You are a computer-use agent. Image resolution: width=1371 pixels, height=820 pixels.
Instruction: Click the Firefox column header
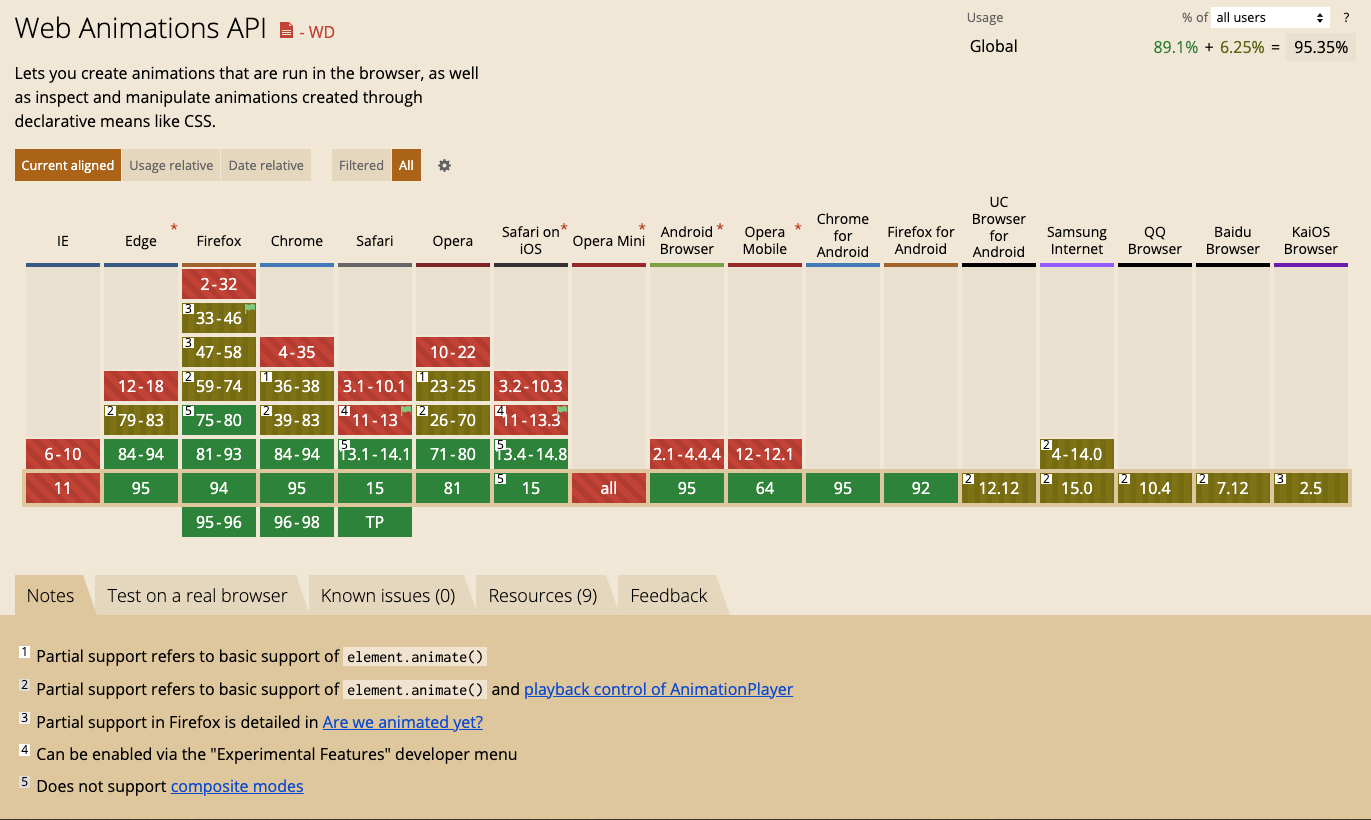pyautogui.click(x=219, y=241)
